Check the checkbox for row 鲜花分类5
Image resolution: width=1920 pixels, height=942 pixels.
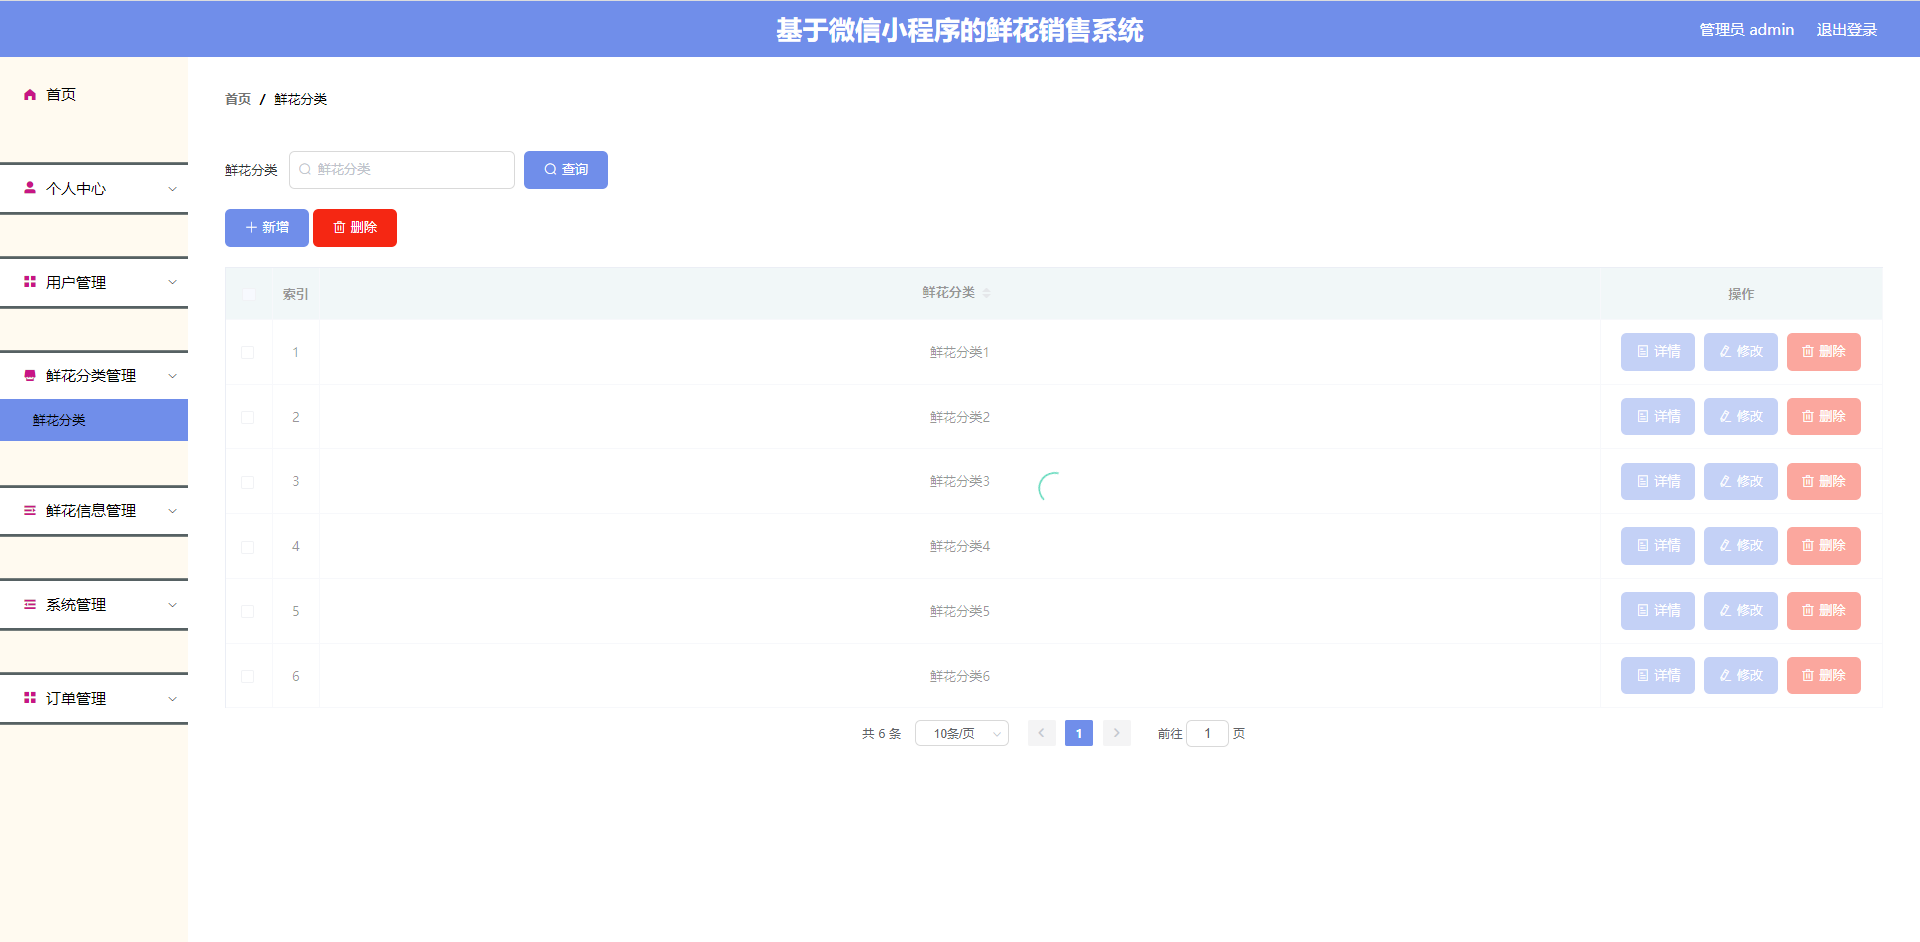[x=248, y=611]
